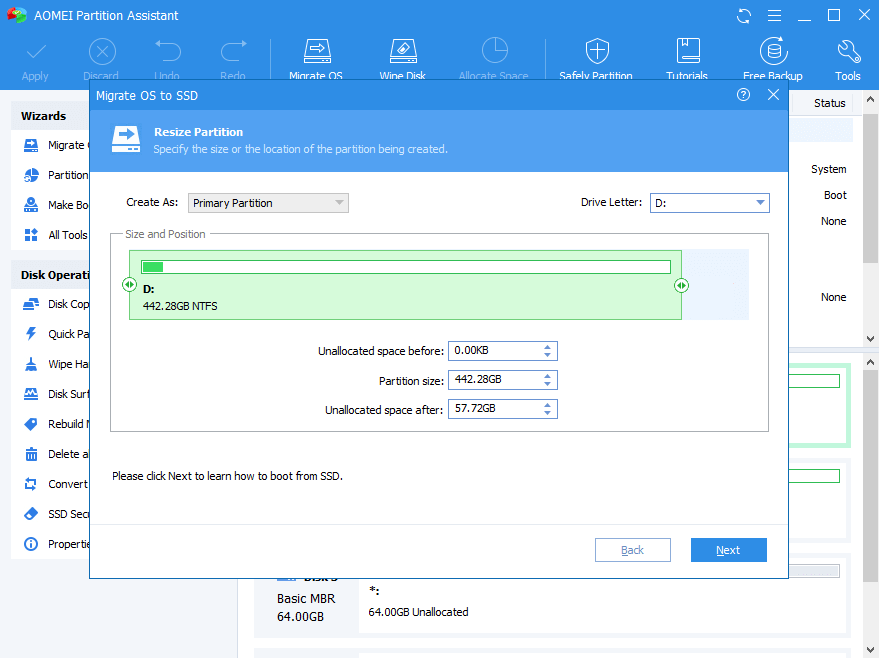Click the Rebuild MBR tag icon

pos(31,424)
